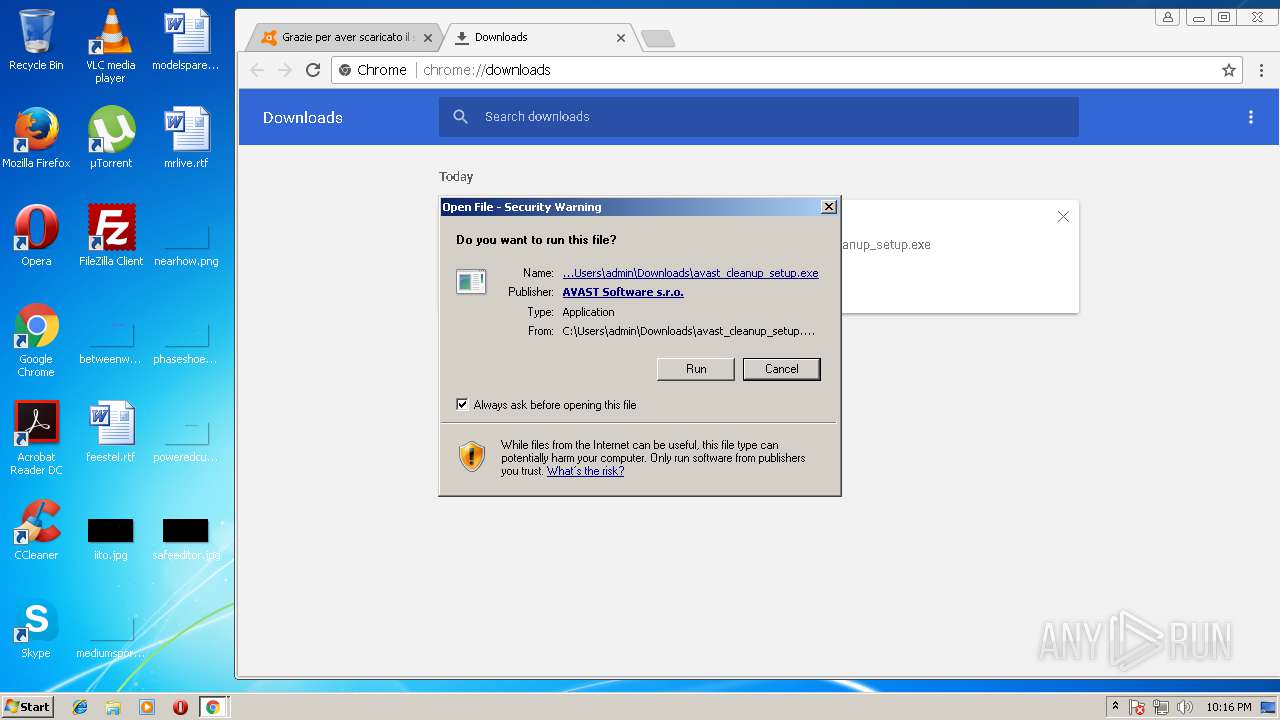The height and width of the screenshot is (720, 1280).
Task: Open Acrobat Reader DC shortcut
Action: pyautogui.click(x=36, y=438)
